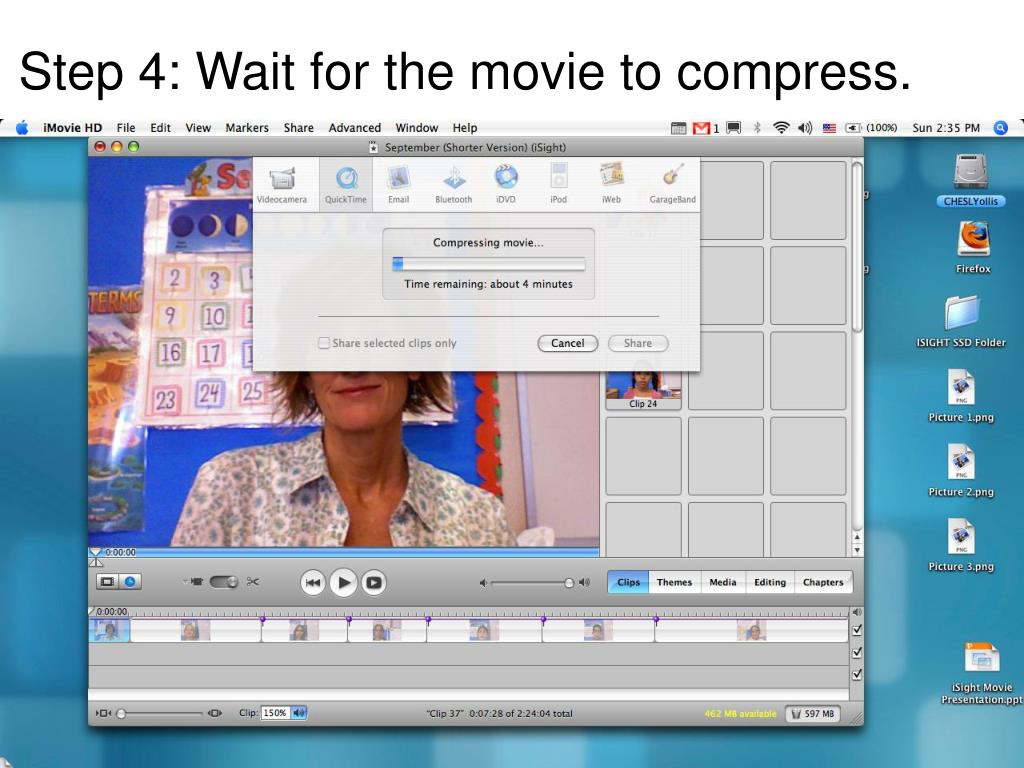Image resolution: width=1024 pixels, height=768 pixels.
Task: Open the trash showing 597 MB
Action: (812, 714)
